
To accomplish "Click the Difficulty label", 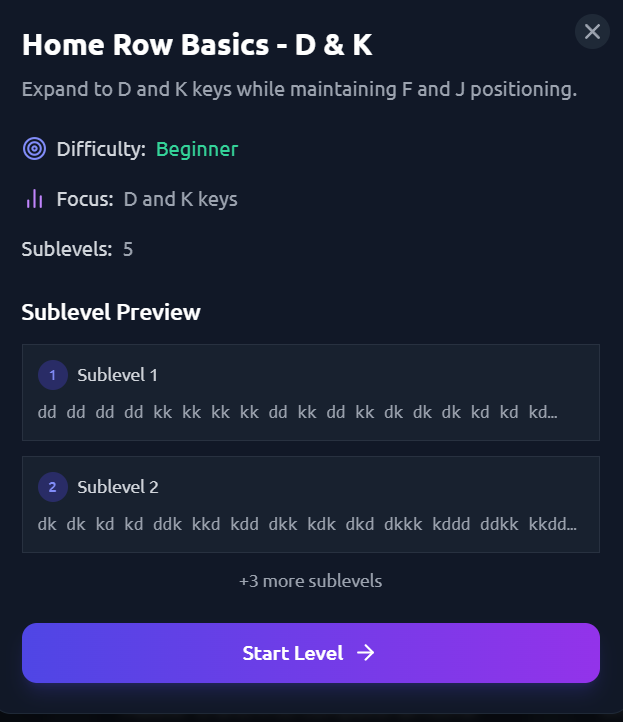I will pos(101,150).
